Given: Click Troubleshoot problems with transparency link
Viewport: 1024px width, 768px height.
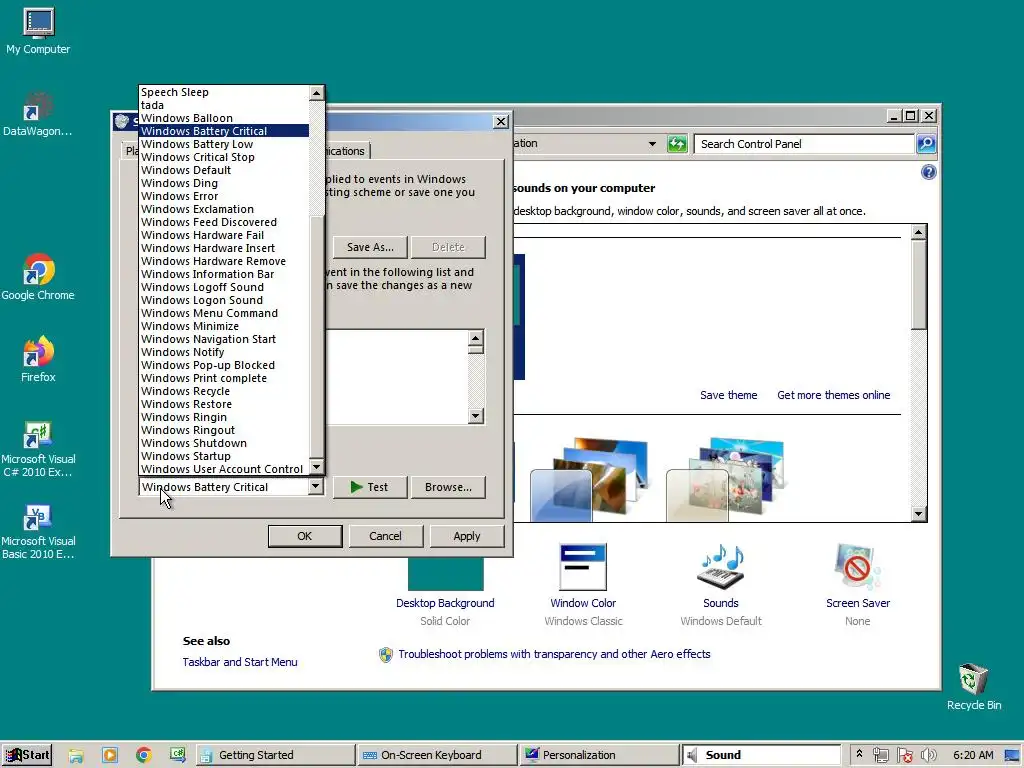Looking at the screenshot, I should [x=554, y=654].
